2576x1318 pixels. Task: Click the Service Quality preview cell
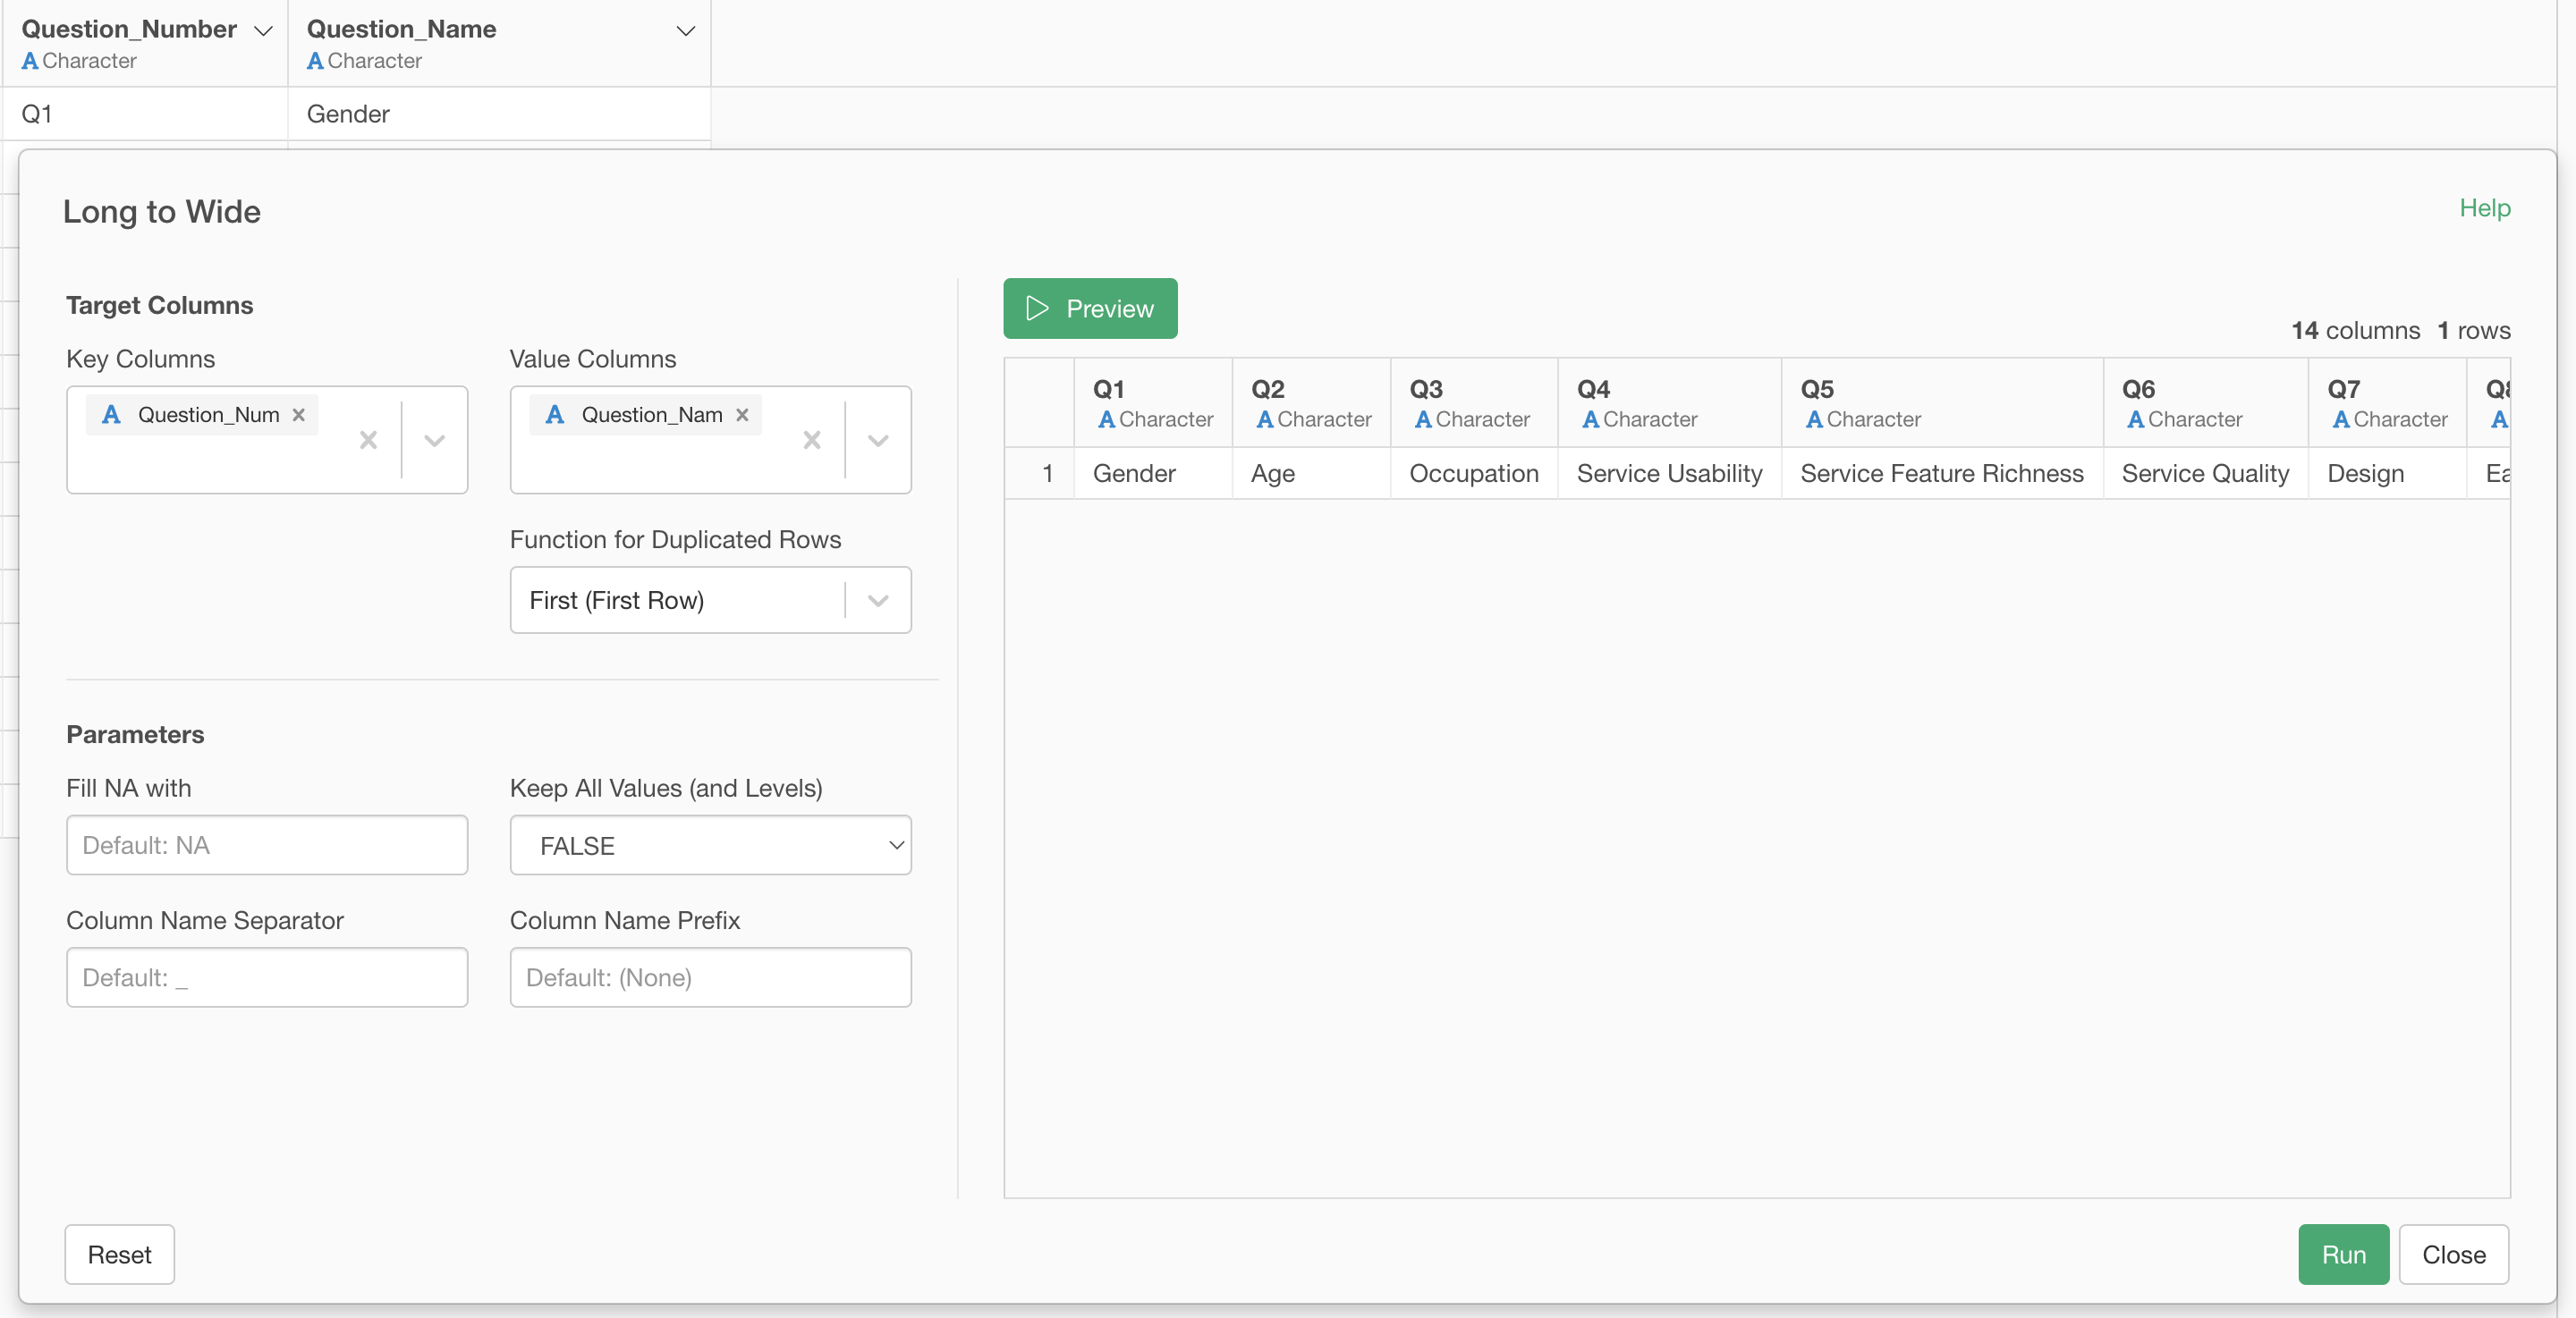click(2204, 473)
